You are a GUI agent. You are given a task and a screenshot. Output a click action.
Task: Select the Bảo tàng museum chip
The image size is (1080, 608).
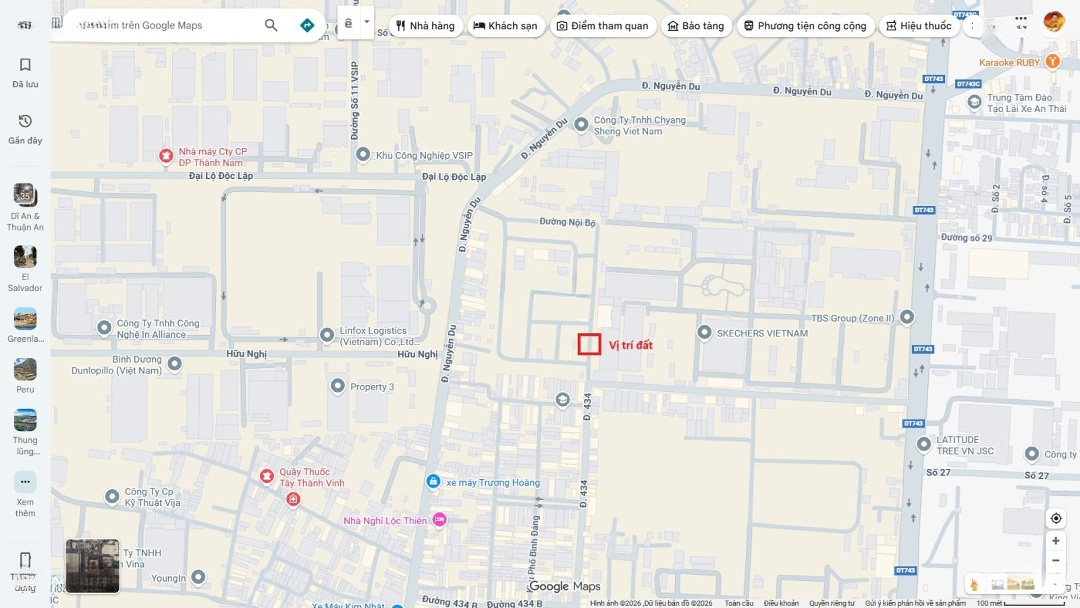[x=695, y=25]
